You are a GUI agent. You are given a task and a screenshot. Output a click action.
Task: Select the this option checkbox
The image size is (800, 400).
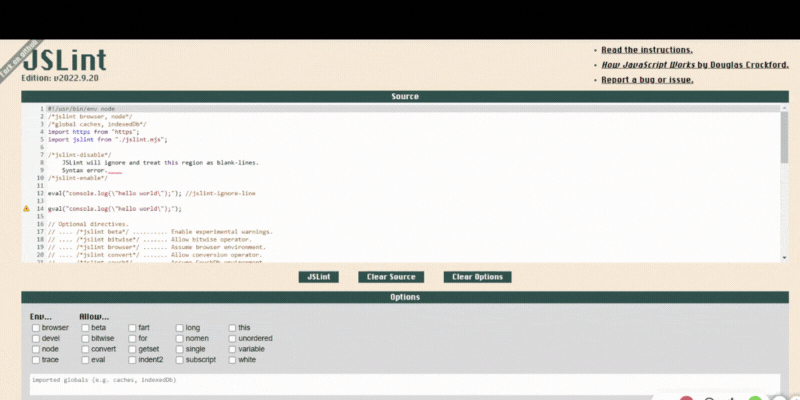click(x=232, y=328)
